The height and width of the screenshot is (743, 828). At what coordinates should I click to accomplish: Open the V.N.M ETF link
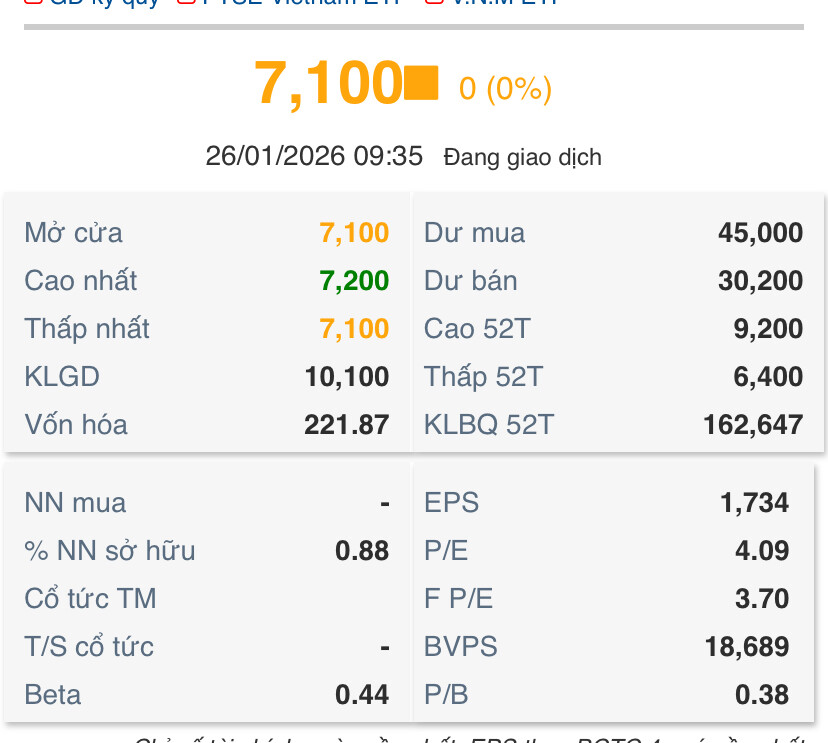503,3
